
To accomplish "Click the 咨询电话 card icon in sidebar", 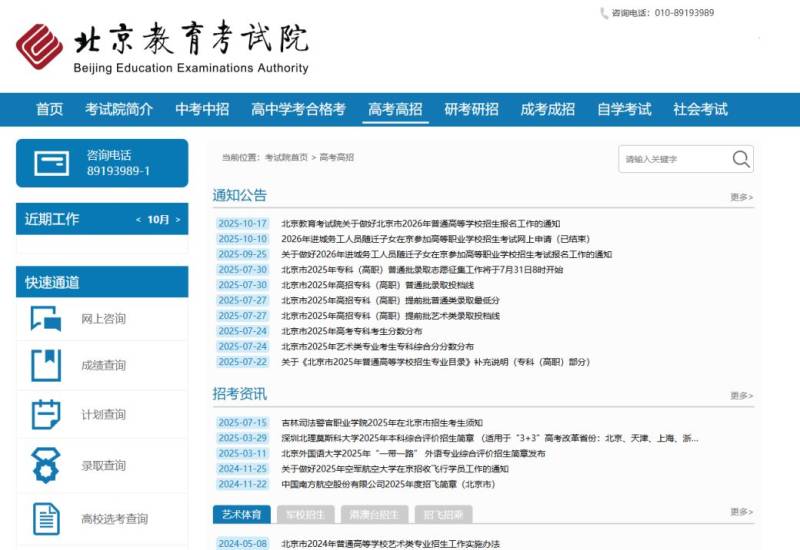I will 51,163.
